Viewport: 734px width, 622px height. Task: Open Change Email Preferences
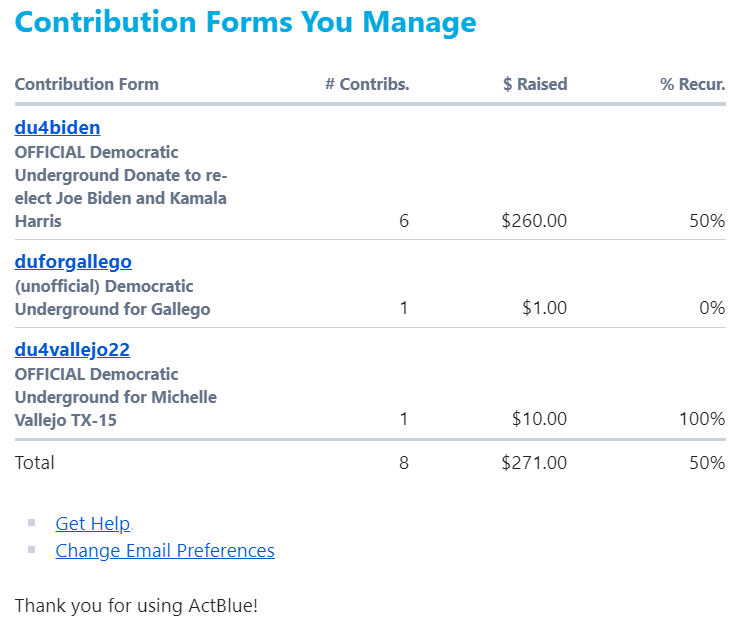[x=165, y=551]
